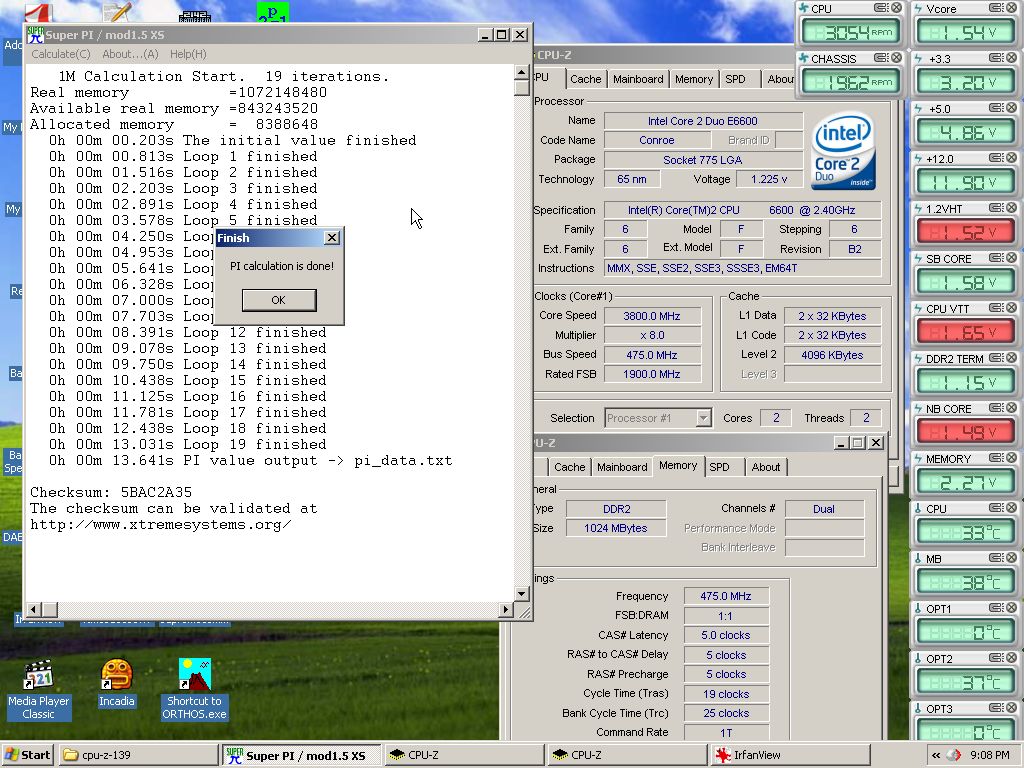
Task: Click the memory Size field 1024 MBytes
Action: [x=616, y=528]
